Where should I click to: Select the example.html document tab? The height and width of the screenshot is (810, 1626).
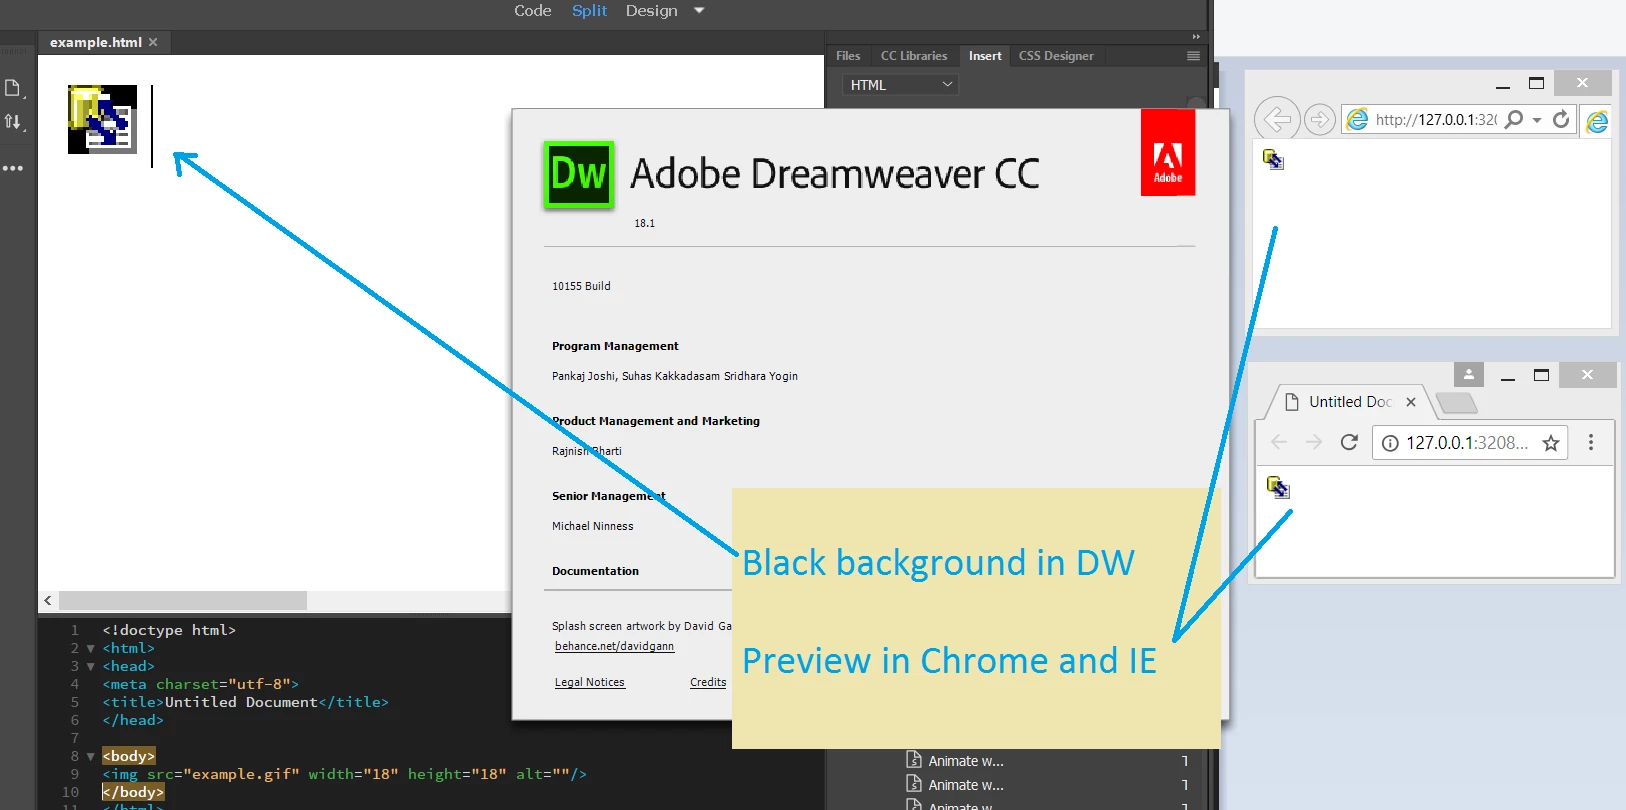96,42
